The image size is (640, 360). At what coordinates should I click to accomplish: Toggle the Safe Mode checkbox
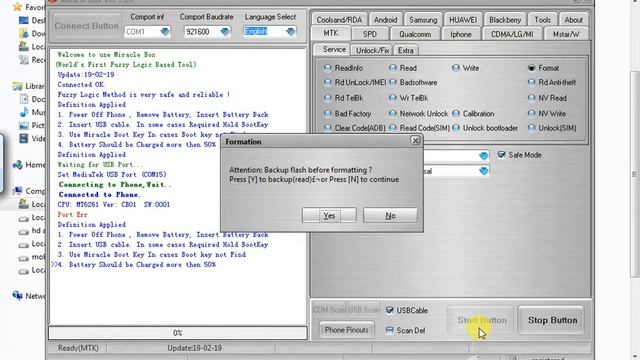pos(502,155)
